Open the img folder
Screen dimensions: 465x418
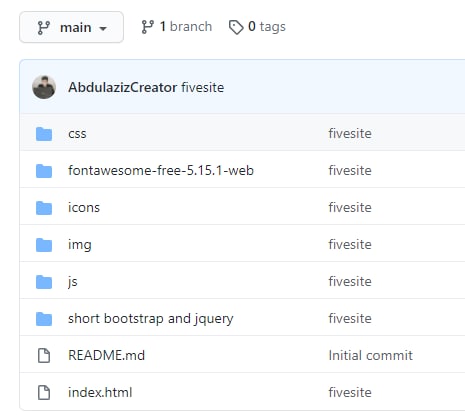pyautogui.click(x=80, y=245)
